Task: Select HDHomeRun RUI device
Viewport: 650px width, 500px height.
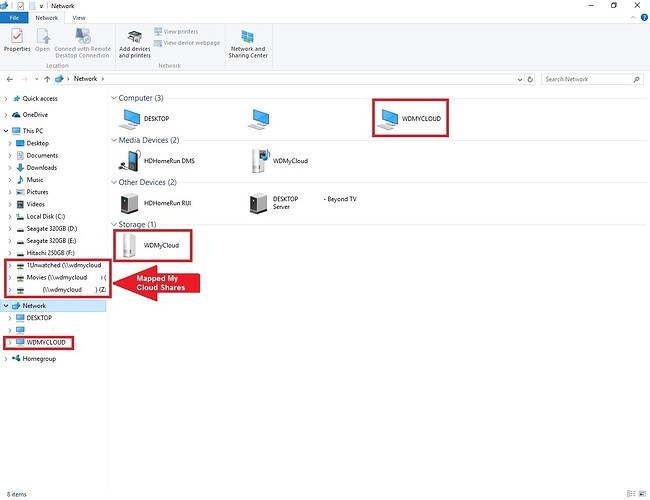Action: click(155, 203)
